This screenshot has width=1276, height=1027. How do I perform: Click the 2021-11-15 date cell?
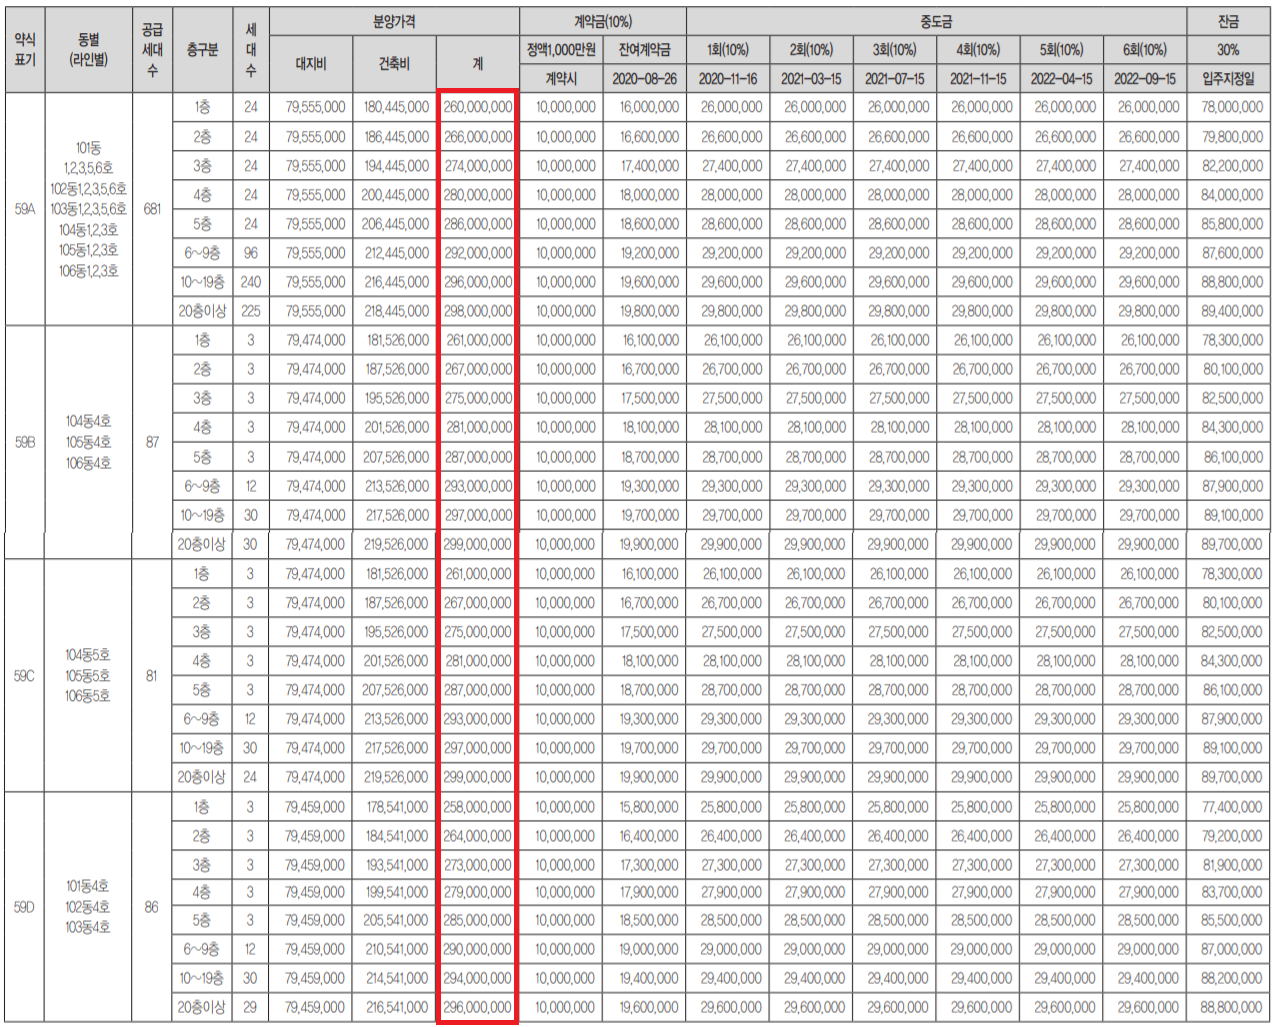(x=978, y=78)
